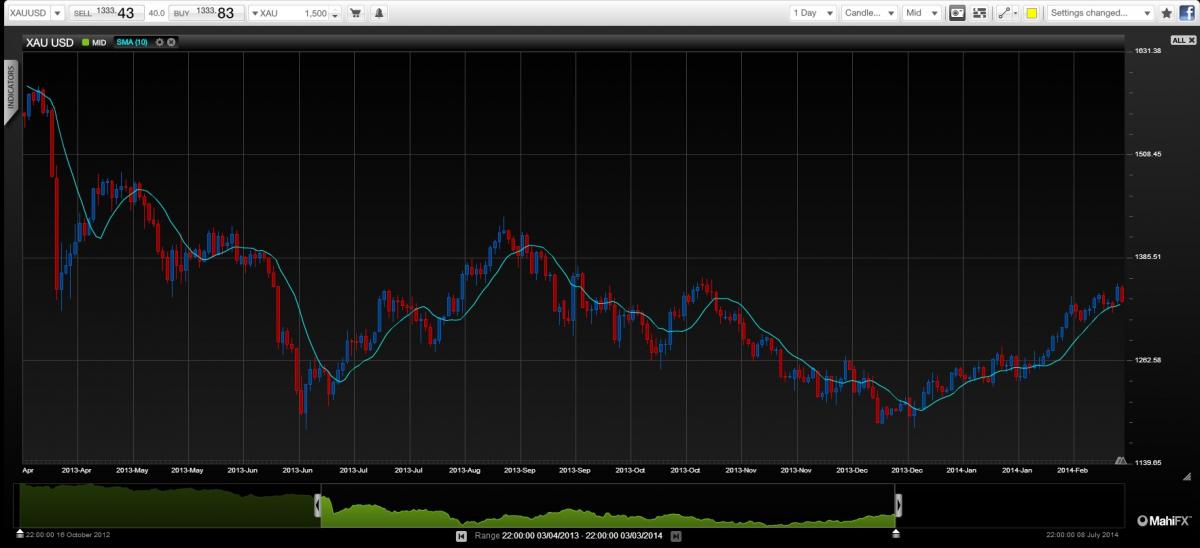The height and width of the screenshot is (548, 1200).
Task: Share chart on Facebook
Action: pos(1186,13)
